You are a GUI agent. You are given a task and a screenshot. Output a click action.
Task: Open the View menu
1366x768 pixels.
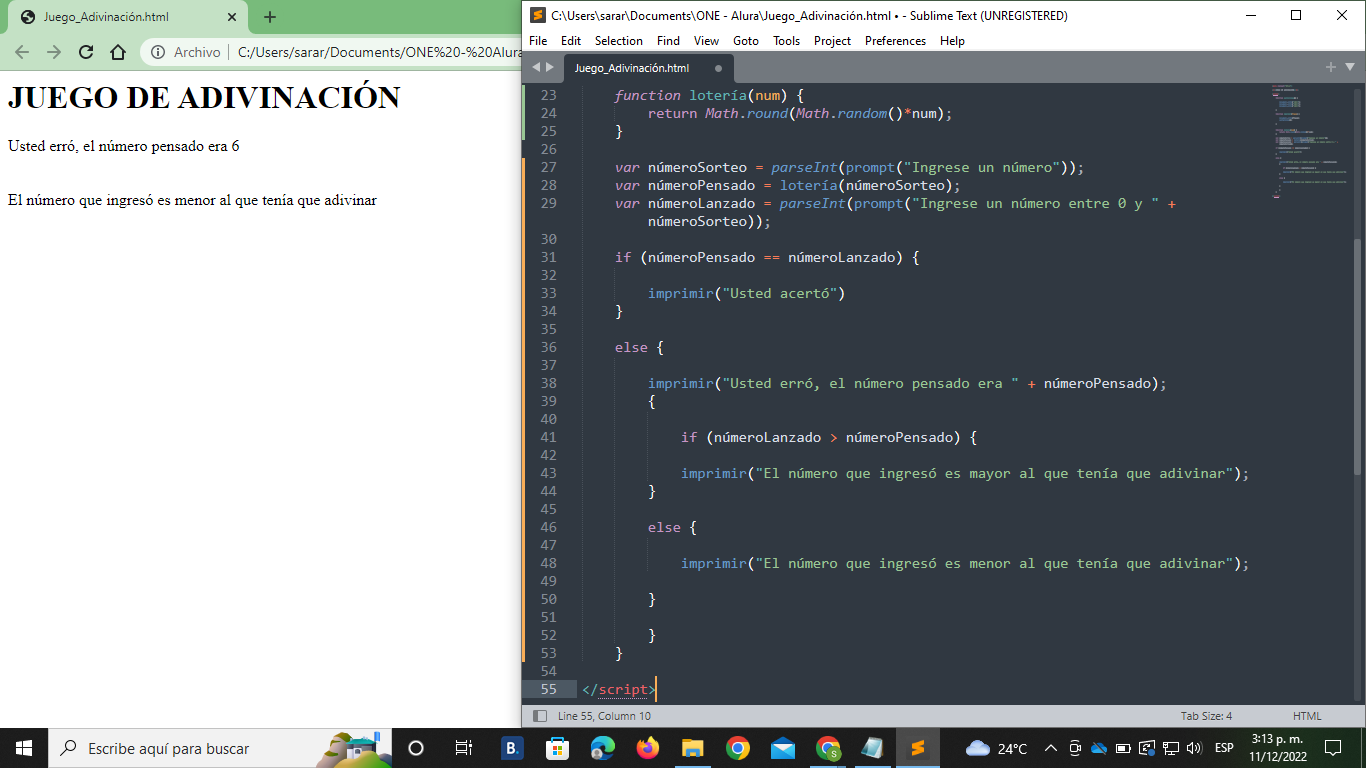tap(707, 41)
